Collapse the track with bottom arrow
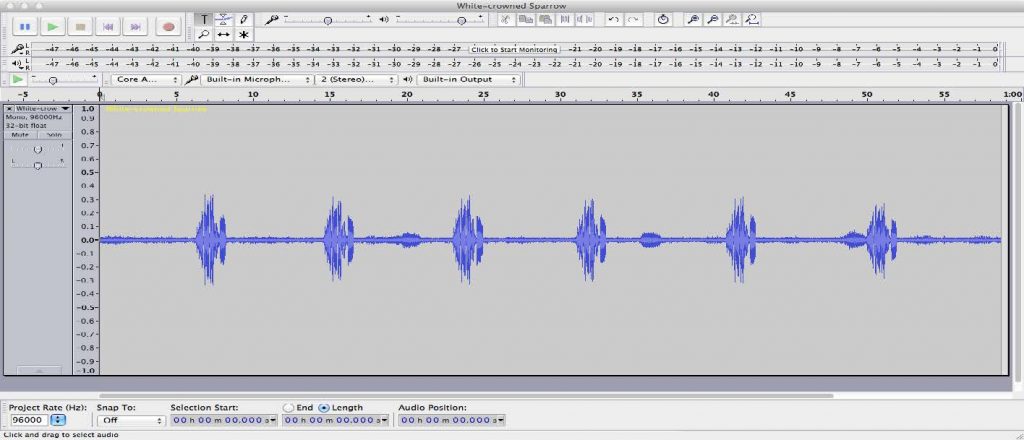The image size is (1024, 440). pos(39,370)
